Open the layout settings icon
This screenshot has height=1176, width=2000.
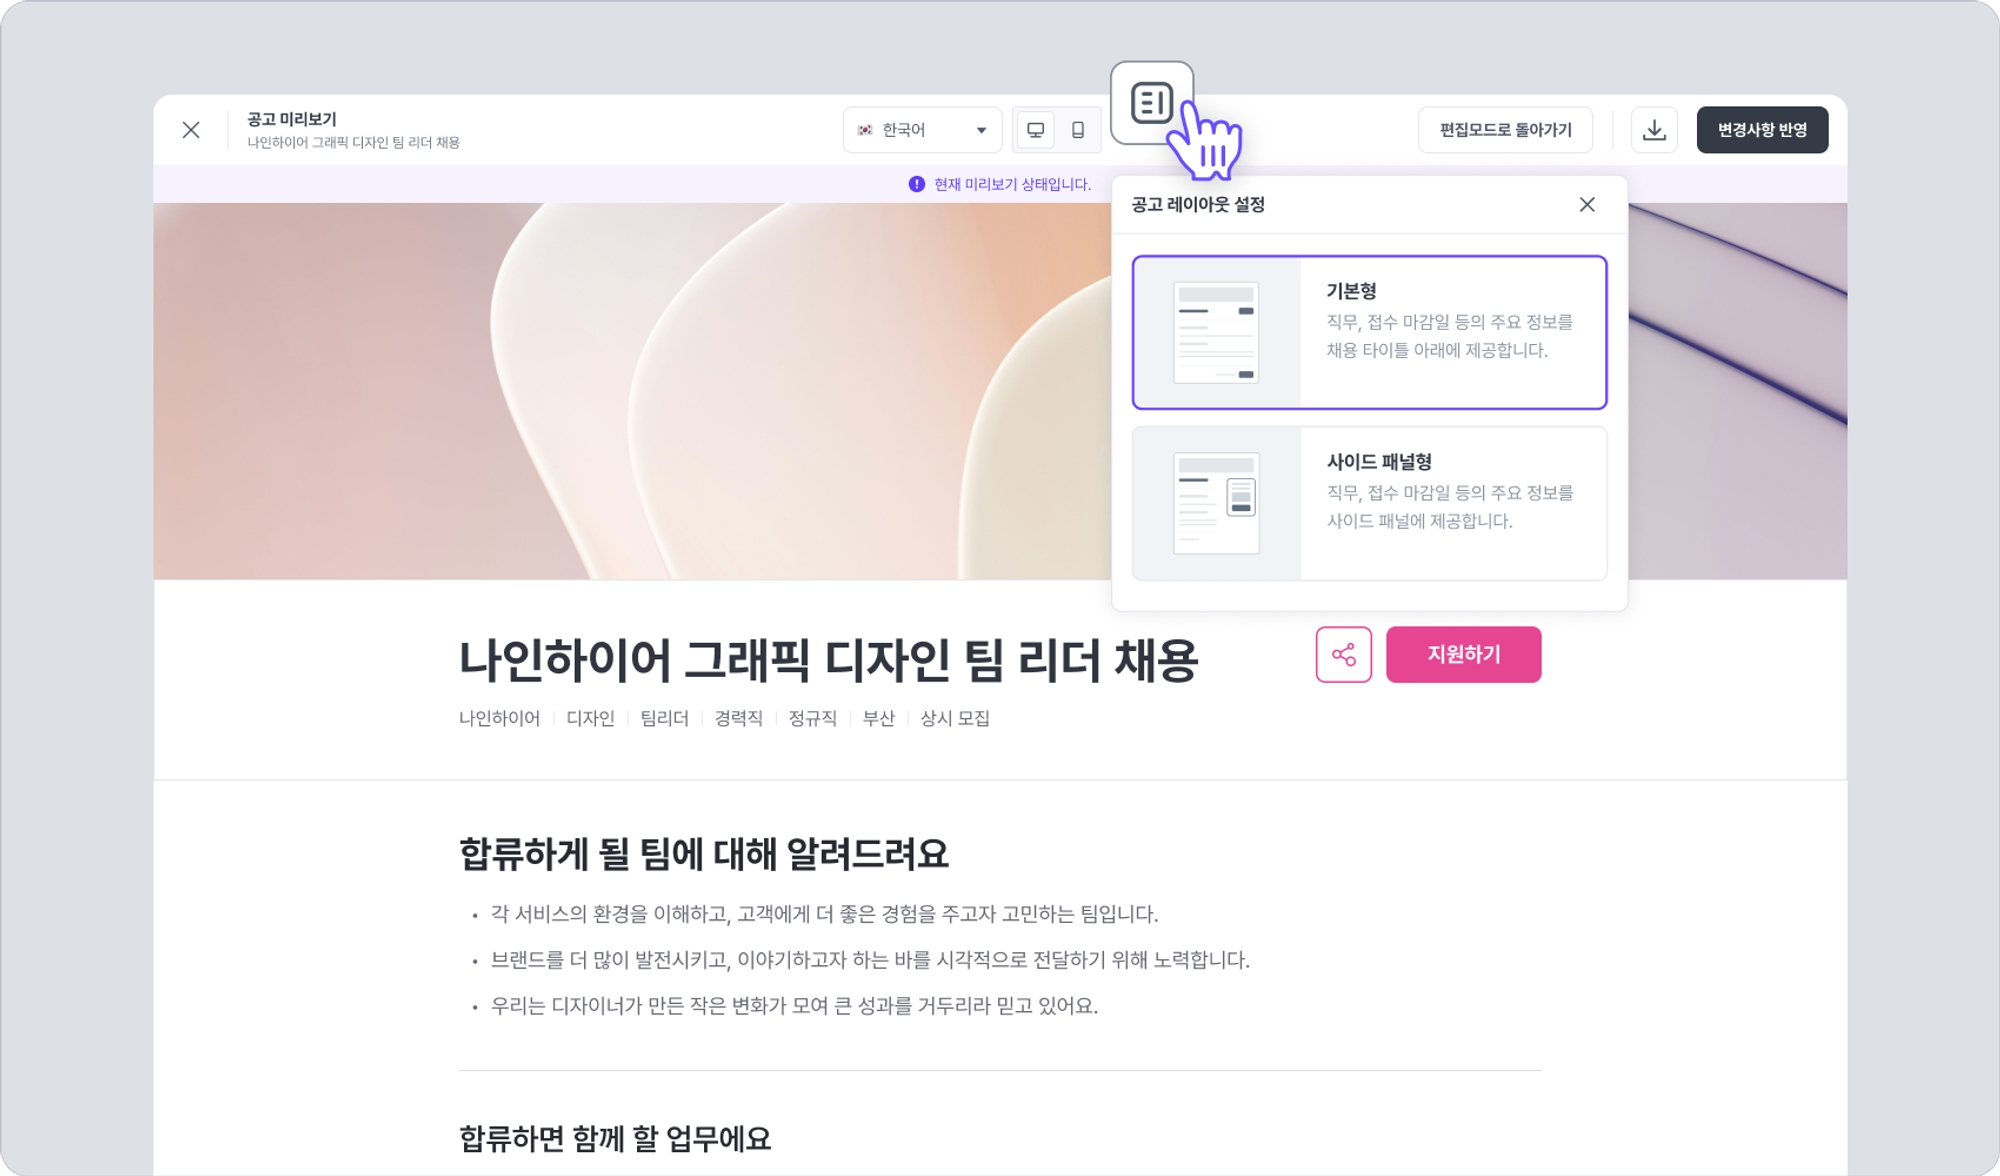pyautogui.click(x=1152, y=103)
